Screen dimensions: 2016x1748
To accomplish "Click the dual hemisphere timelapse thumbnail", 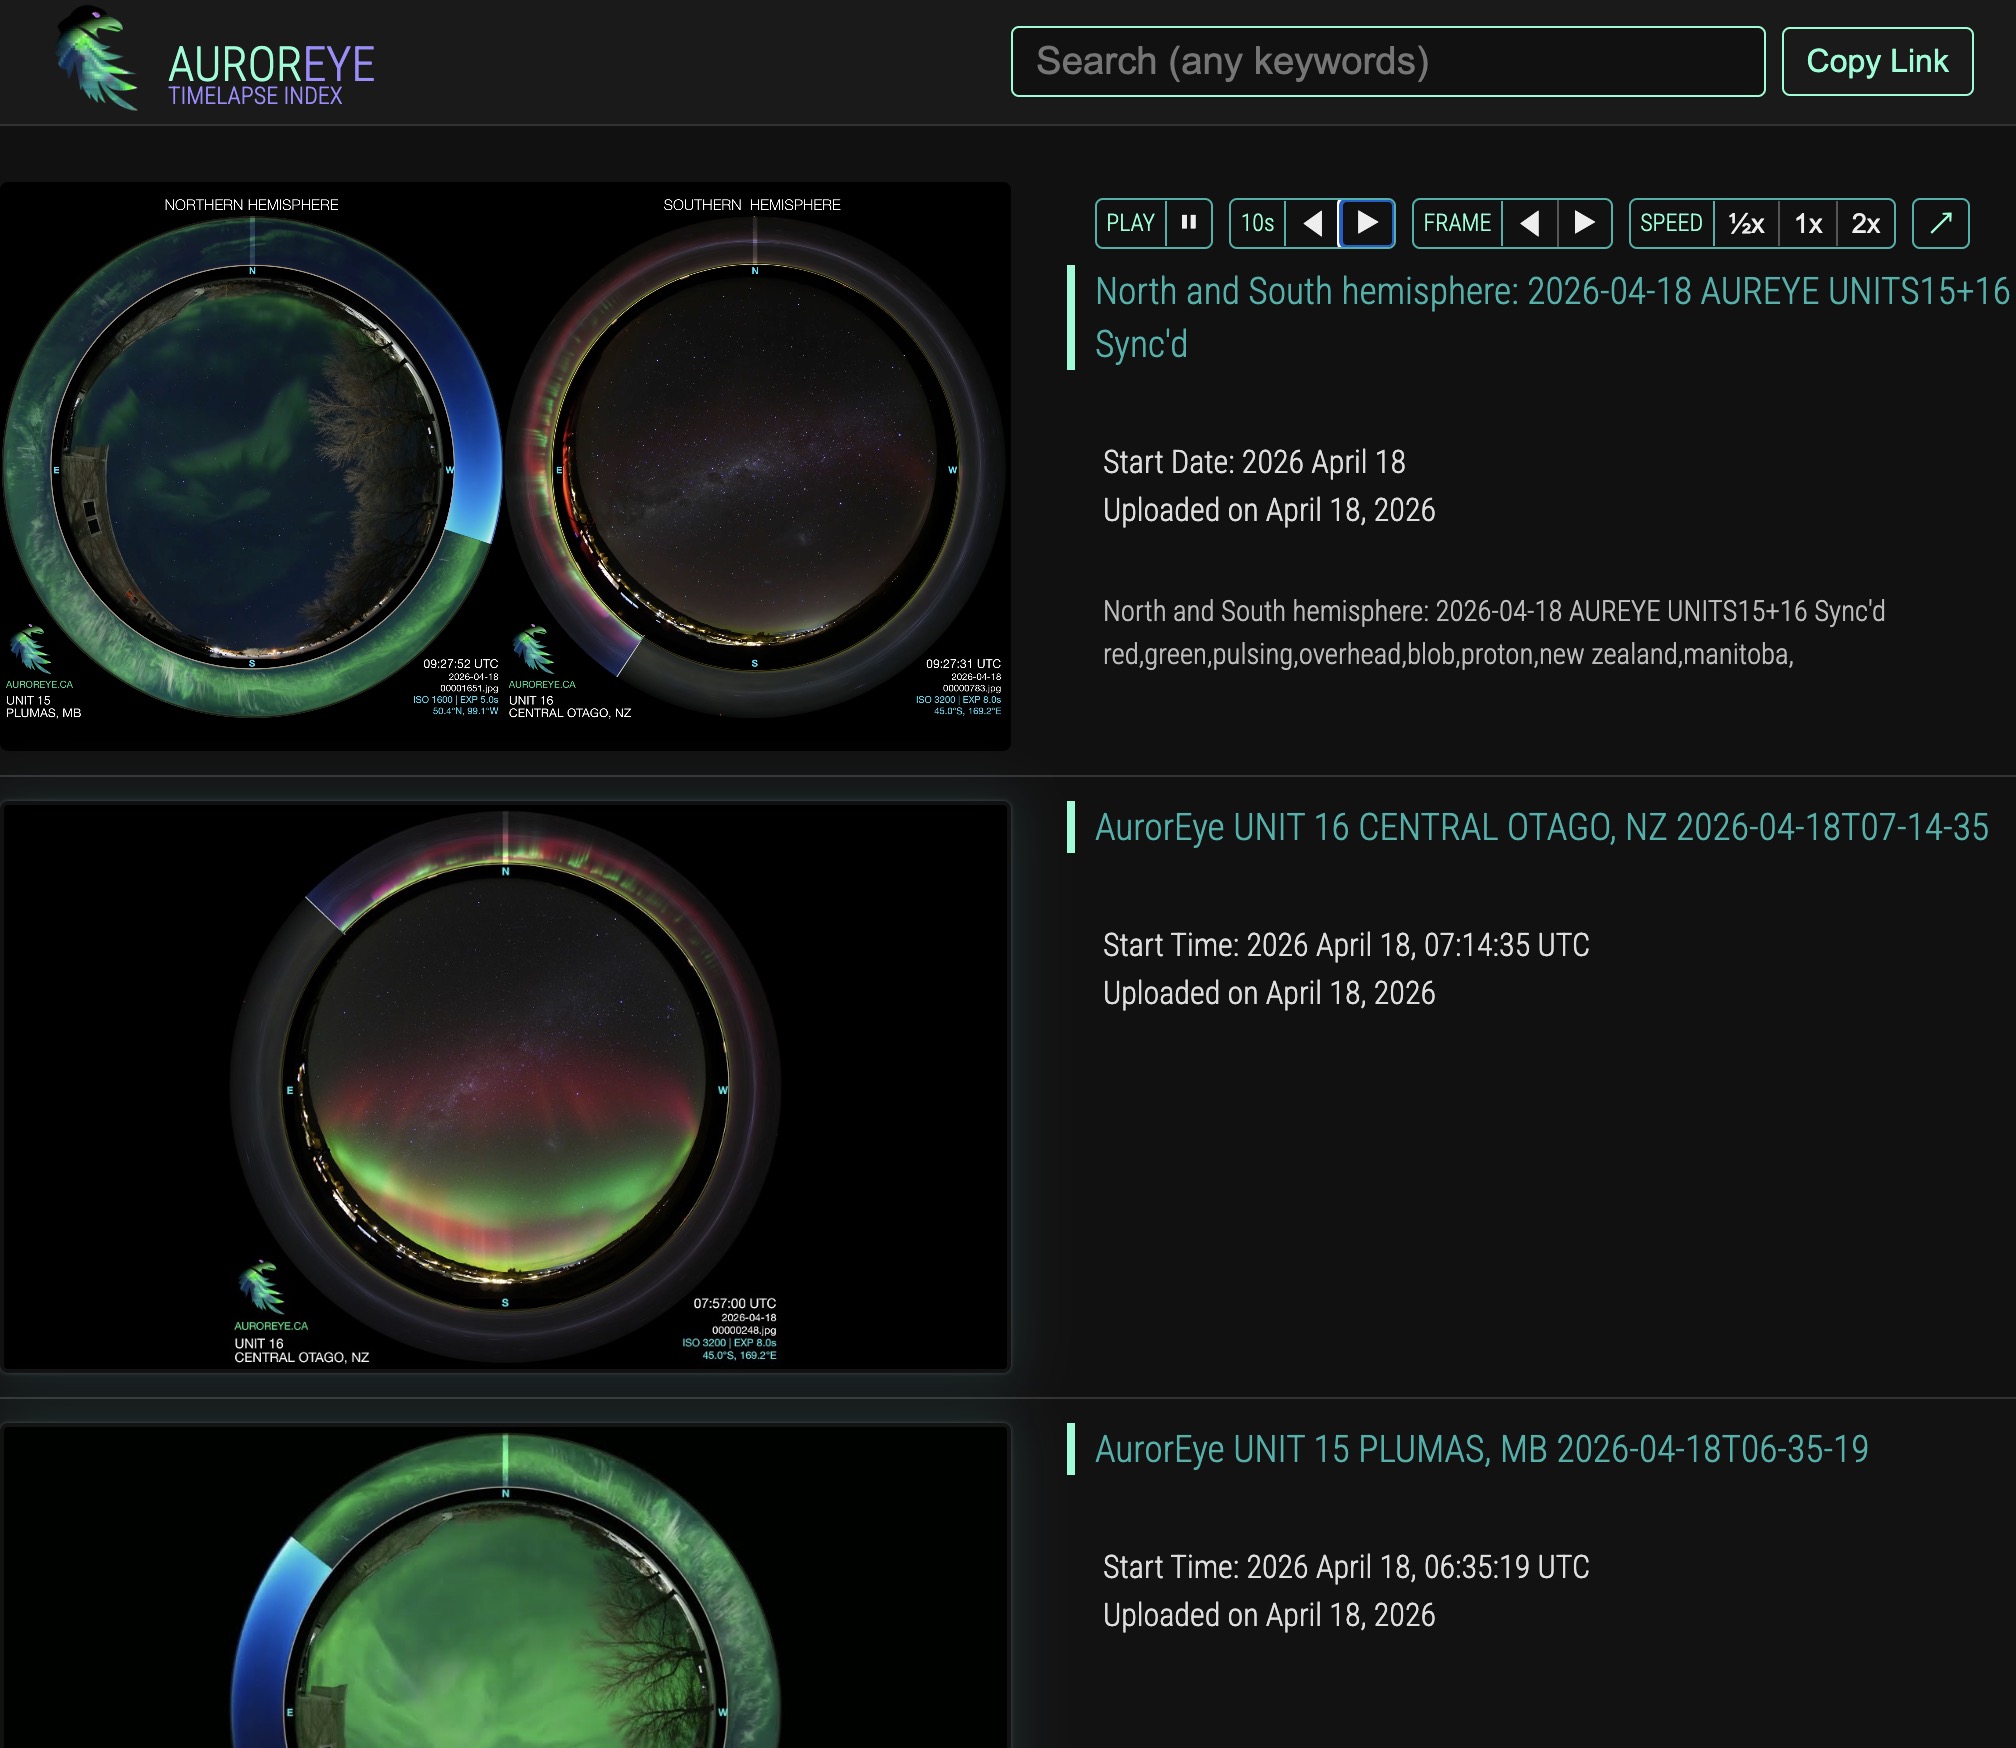I will point(505,466).
